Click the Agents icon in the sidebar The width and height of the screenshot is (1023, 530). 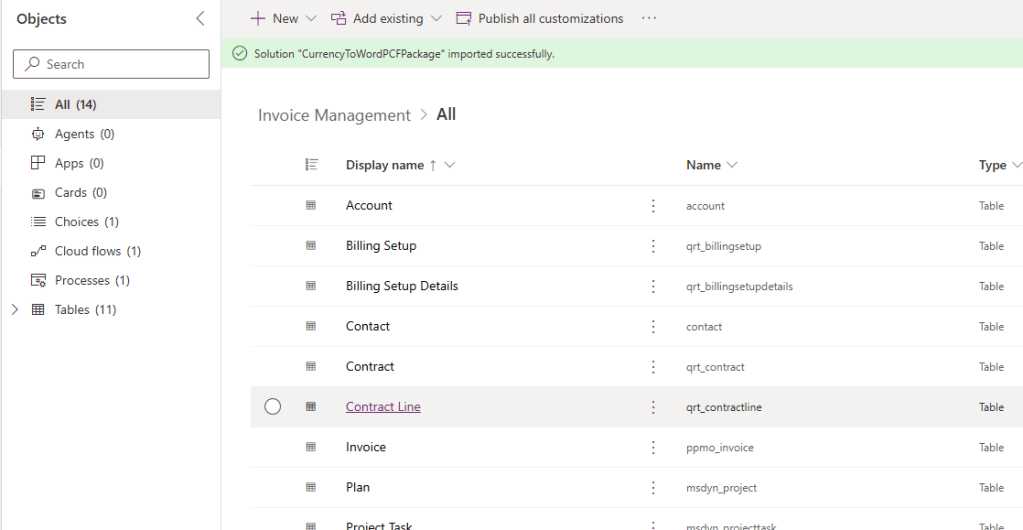(x=38, y=134)
